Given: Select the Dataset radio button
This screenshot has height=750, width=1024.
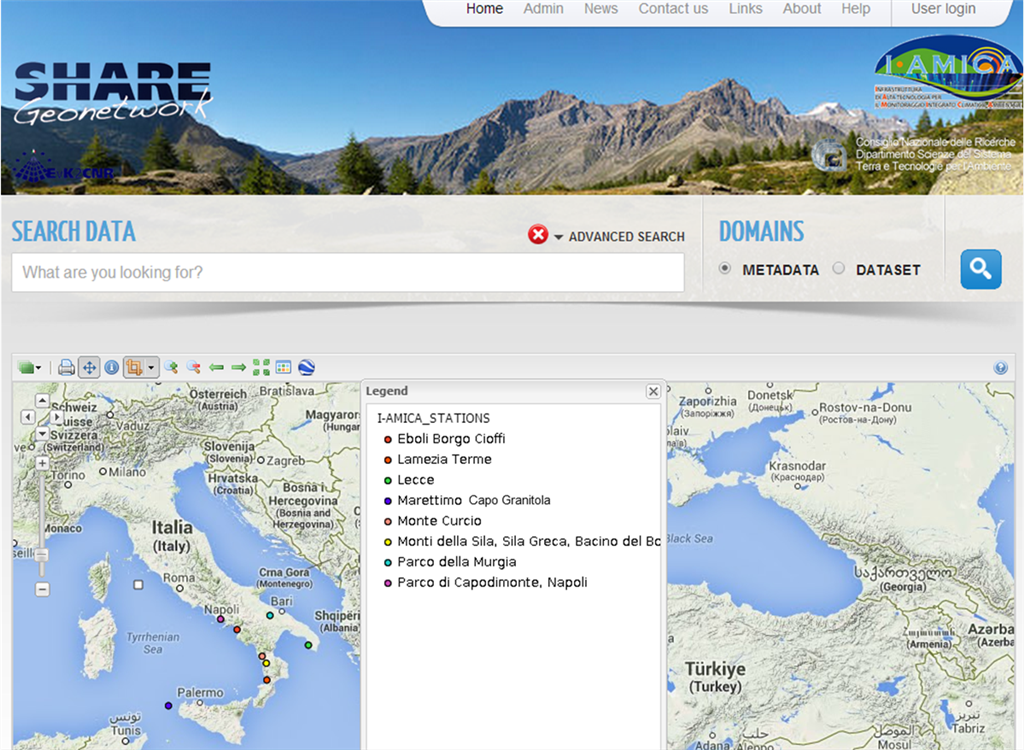Looking at the screenshot, I should (x=839, y=269).
